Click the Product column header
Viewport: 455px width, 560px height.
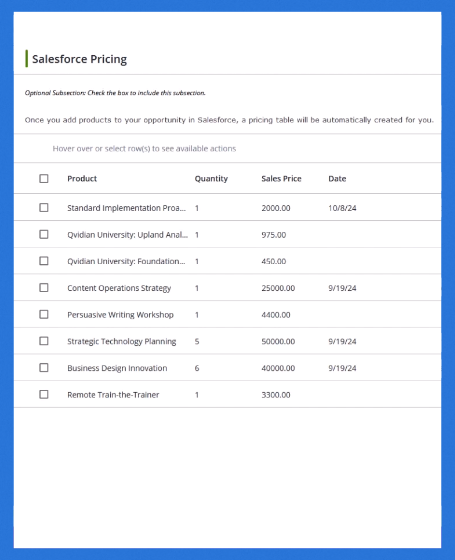click(82, 179)
